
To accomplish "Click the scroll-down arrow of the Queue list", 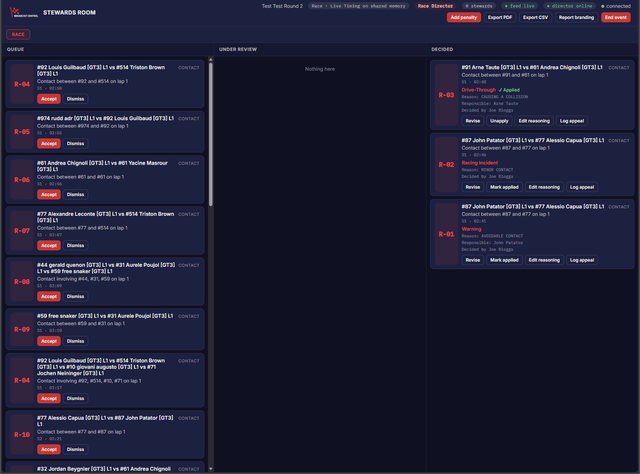I will point(211,469).
